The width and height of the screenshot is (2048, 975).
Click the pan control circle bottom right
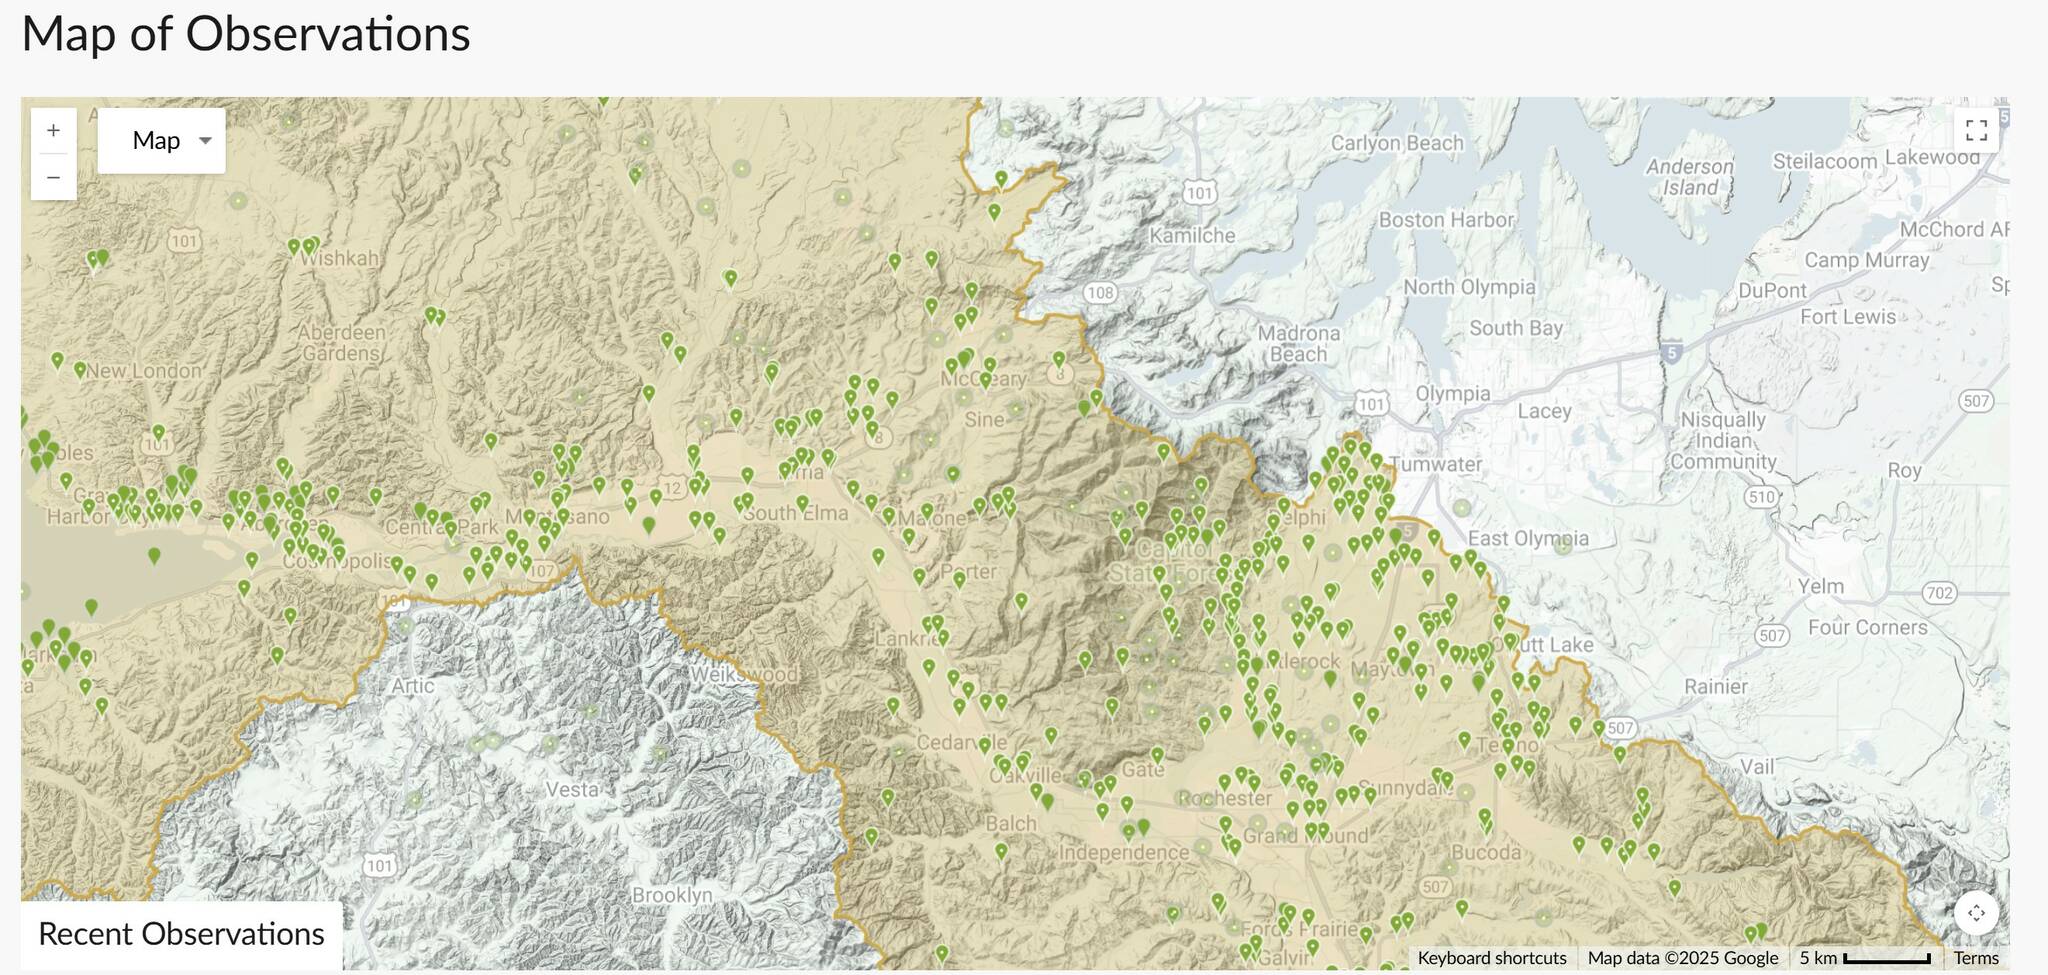1977,912
